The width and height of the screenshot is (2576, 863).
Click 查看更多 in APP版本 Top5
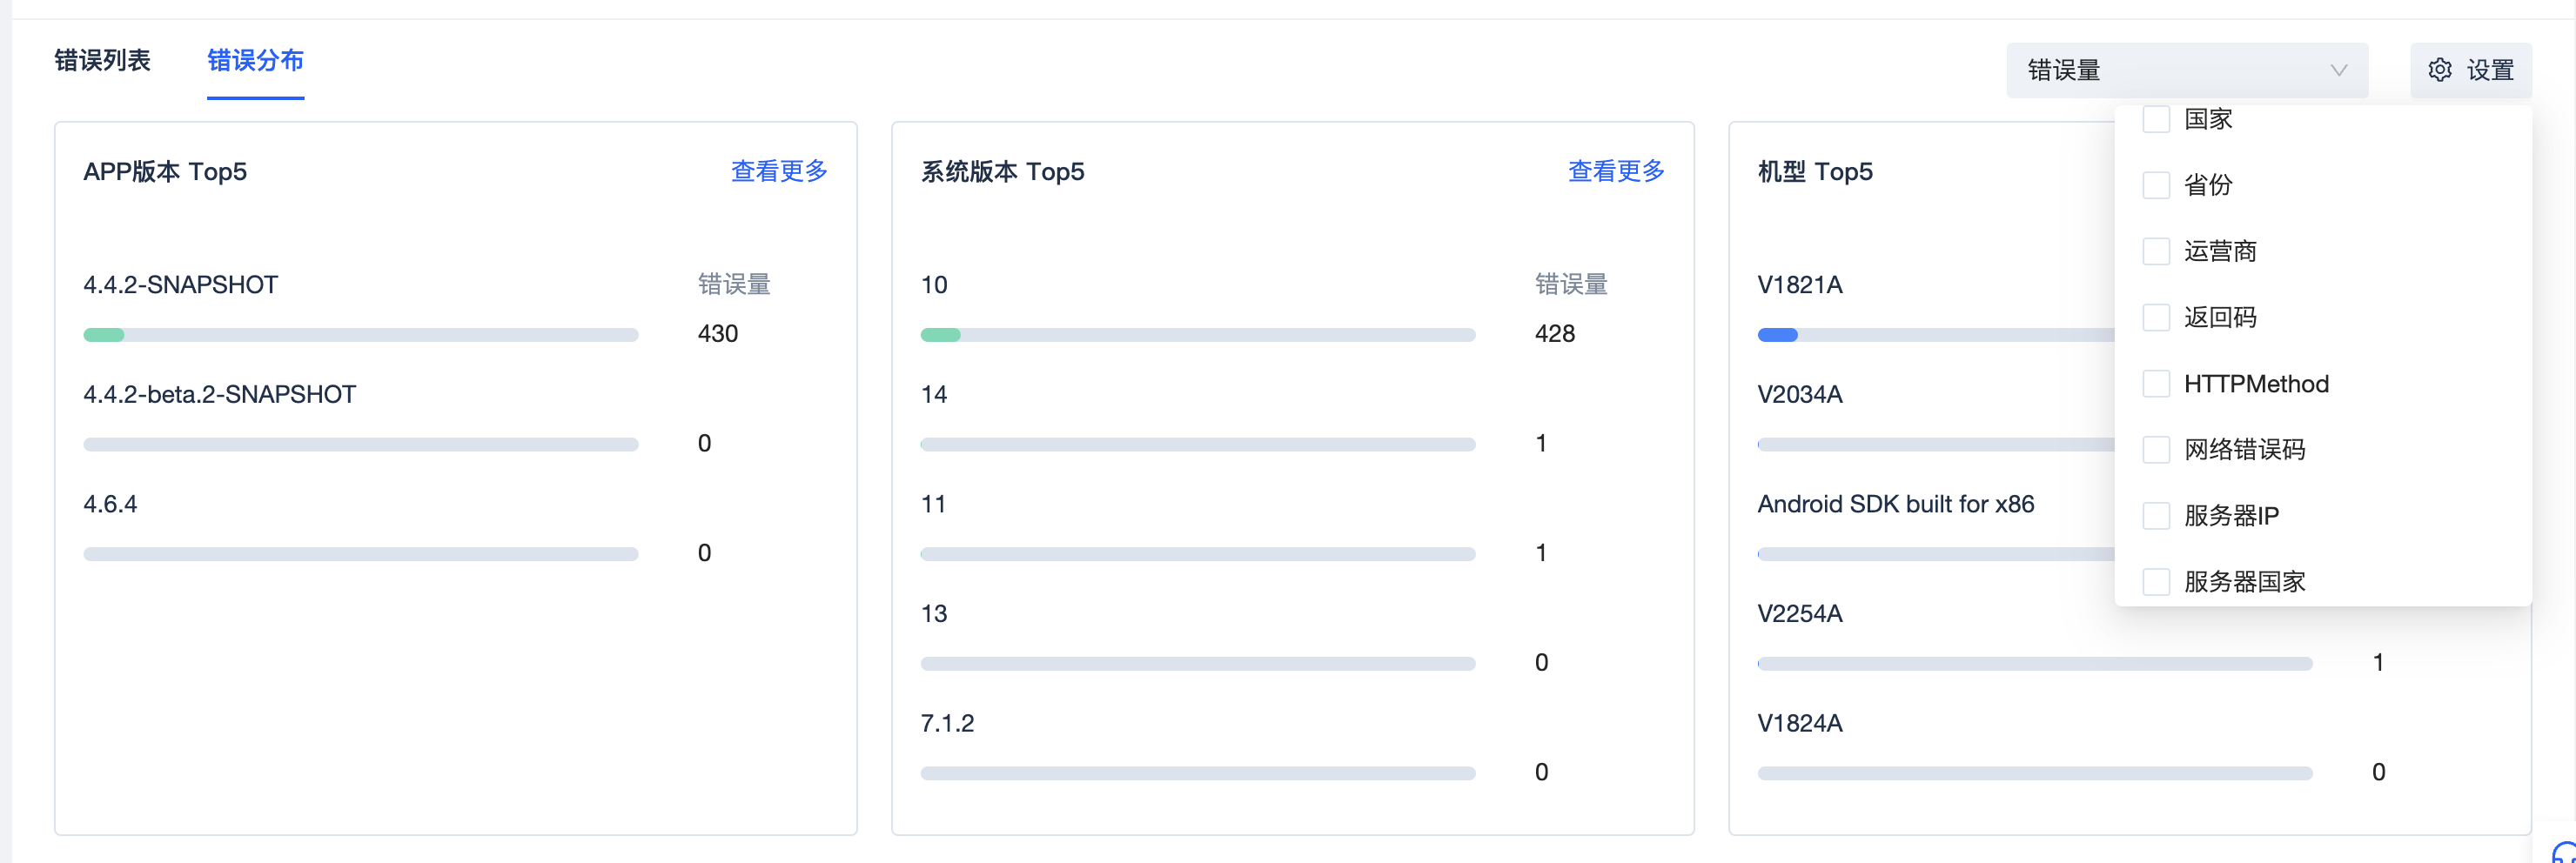[x=779, y=172]
